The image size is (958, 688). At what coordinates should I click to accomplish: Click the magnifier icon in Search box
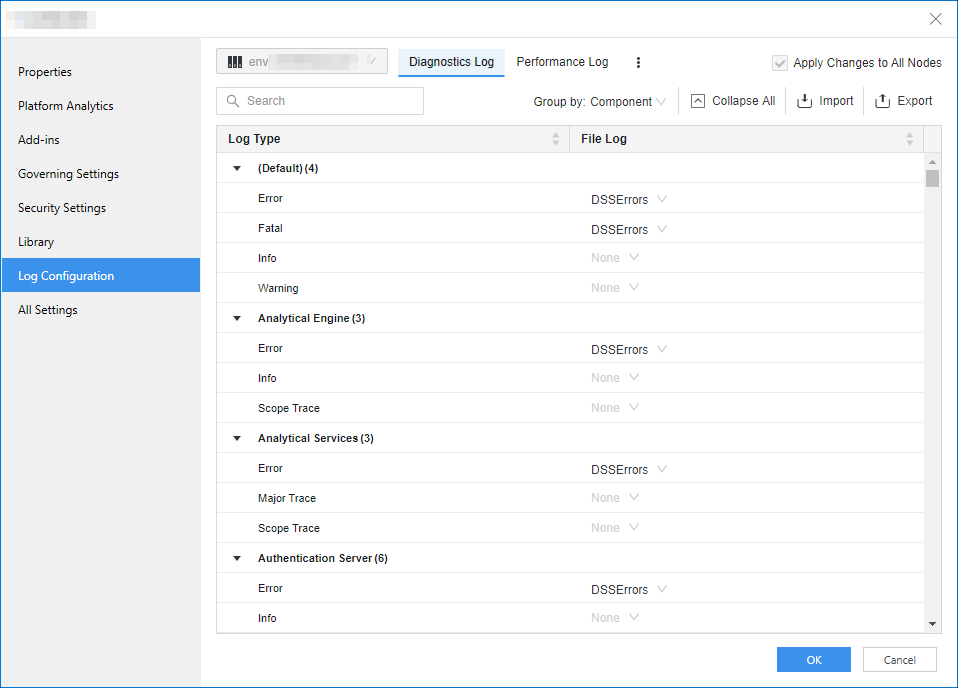233,101
